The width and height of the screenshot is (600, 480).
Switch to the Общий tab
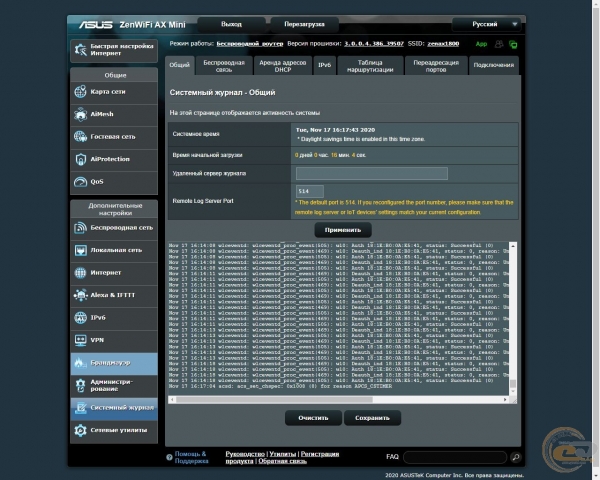pyautogui.click(x=180, y=65)
